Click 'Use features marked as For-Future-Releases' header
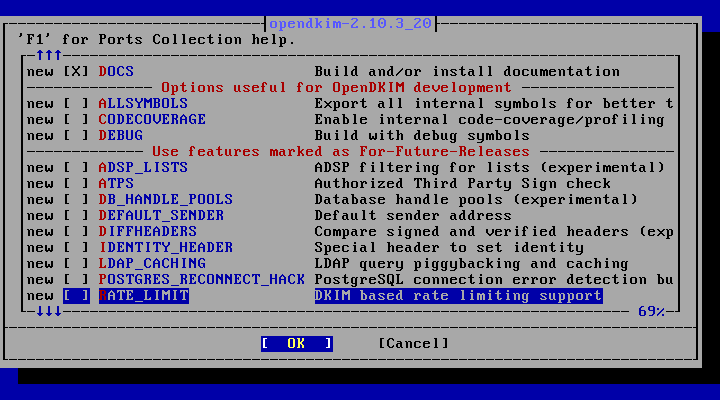Viewport: 720px width, 400px height. click(341, 152)
